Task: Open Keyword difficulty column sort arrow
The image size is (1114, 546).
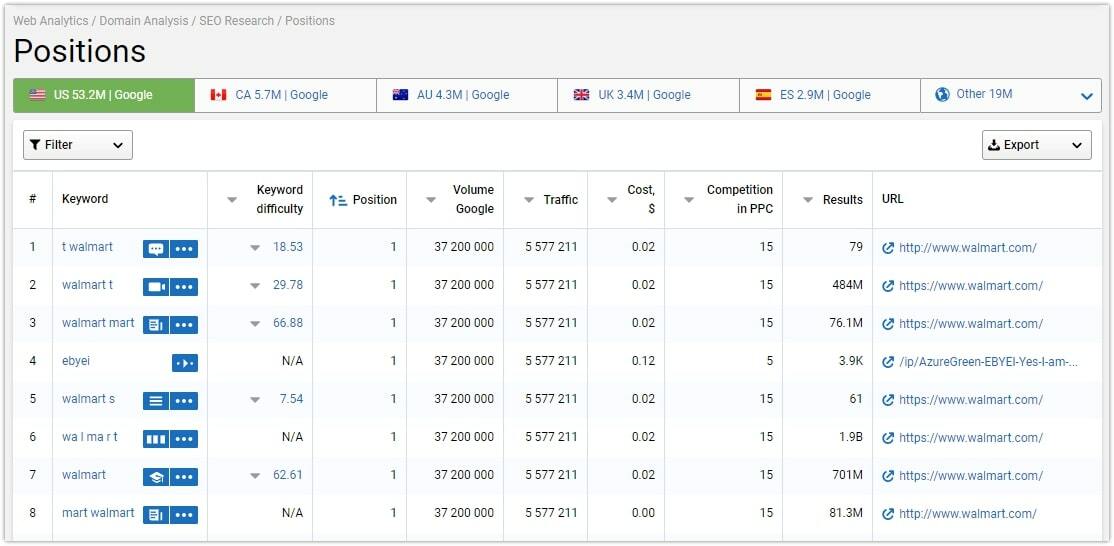Action: 232,200
